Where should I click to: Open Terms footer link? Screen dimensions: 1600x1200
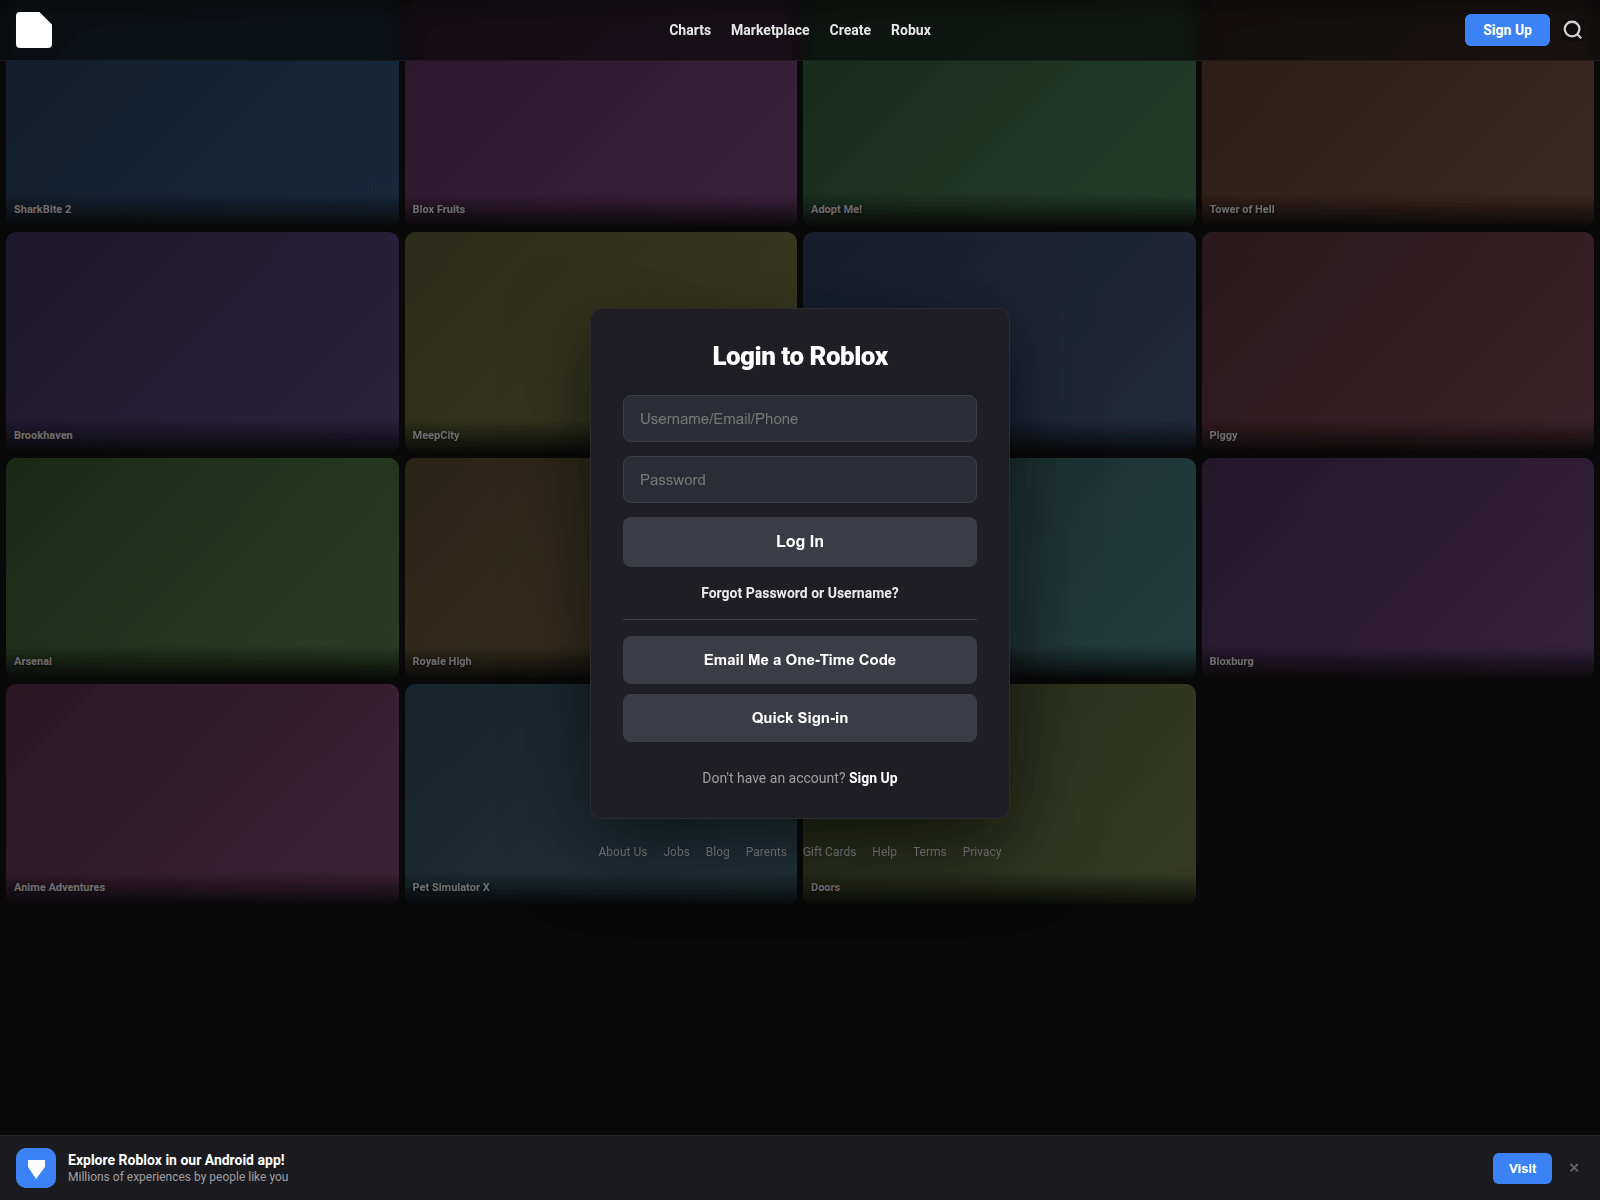point(930,852)
